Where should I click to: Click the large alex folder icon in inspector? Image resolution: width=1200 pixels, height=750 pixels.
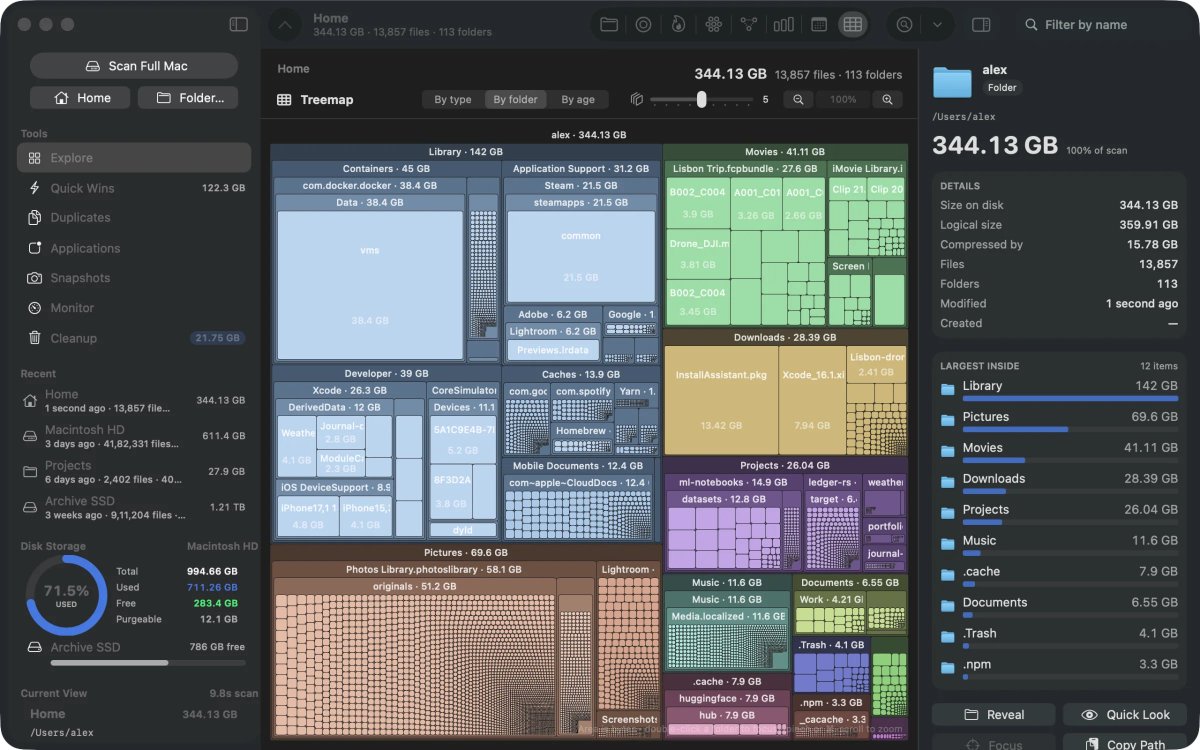952,80
